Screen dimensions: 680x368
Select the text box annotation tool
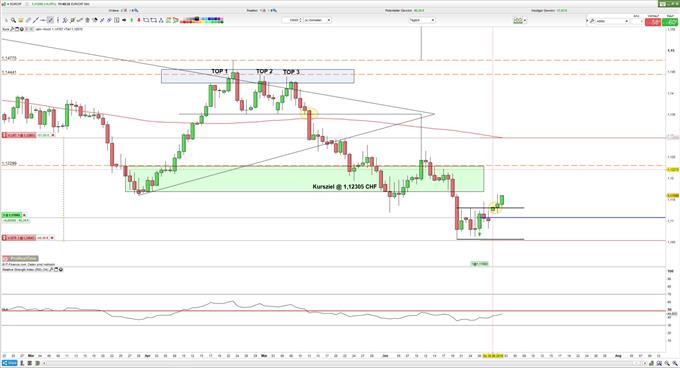point(117,20)
